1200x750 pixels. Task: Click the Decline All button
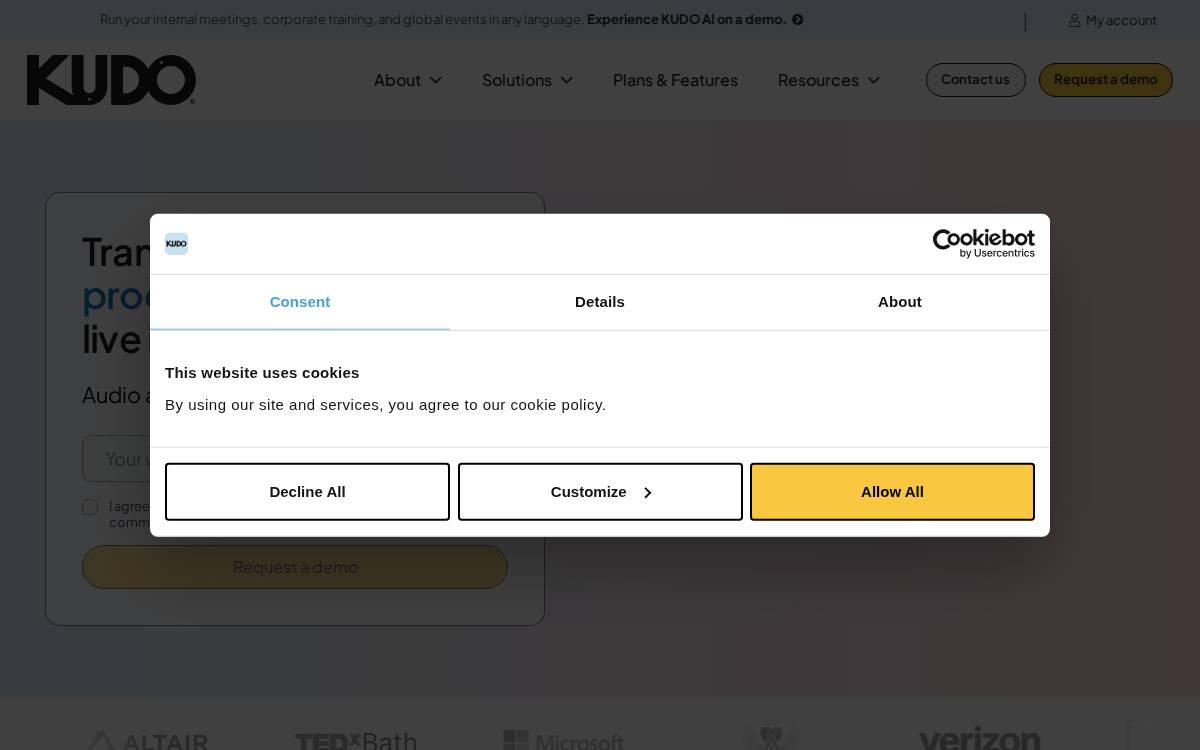click(x=307, y=492)
